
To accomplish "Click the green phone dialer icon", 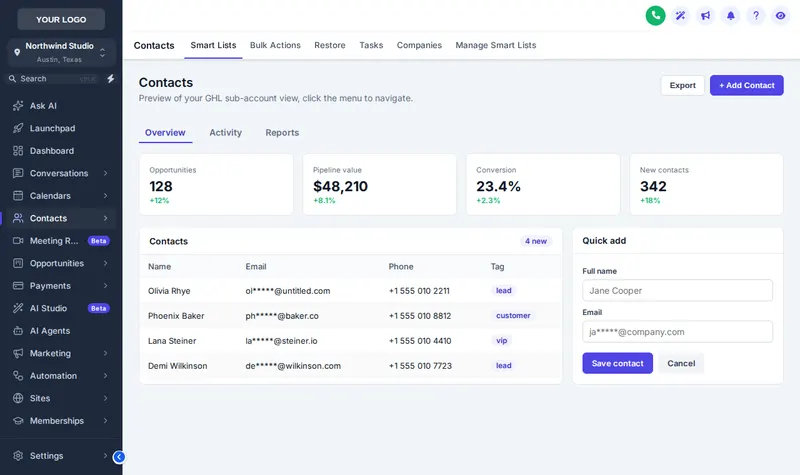I will (x=655, y=16).
